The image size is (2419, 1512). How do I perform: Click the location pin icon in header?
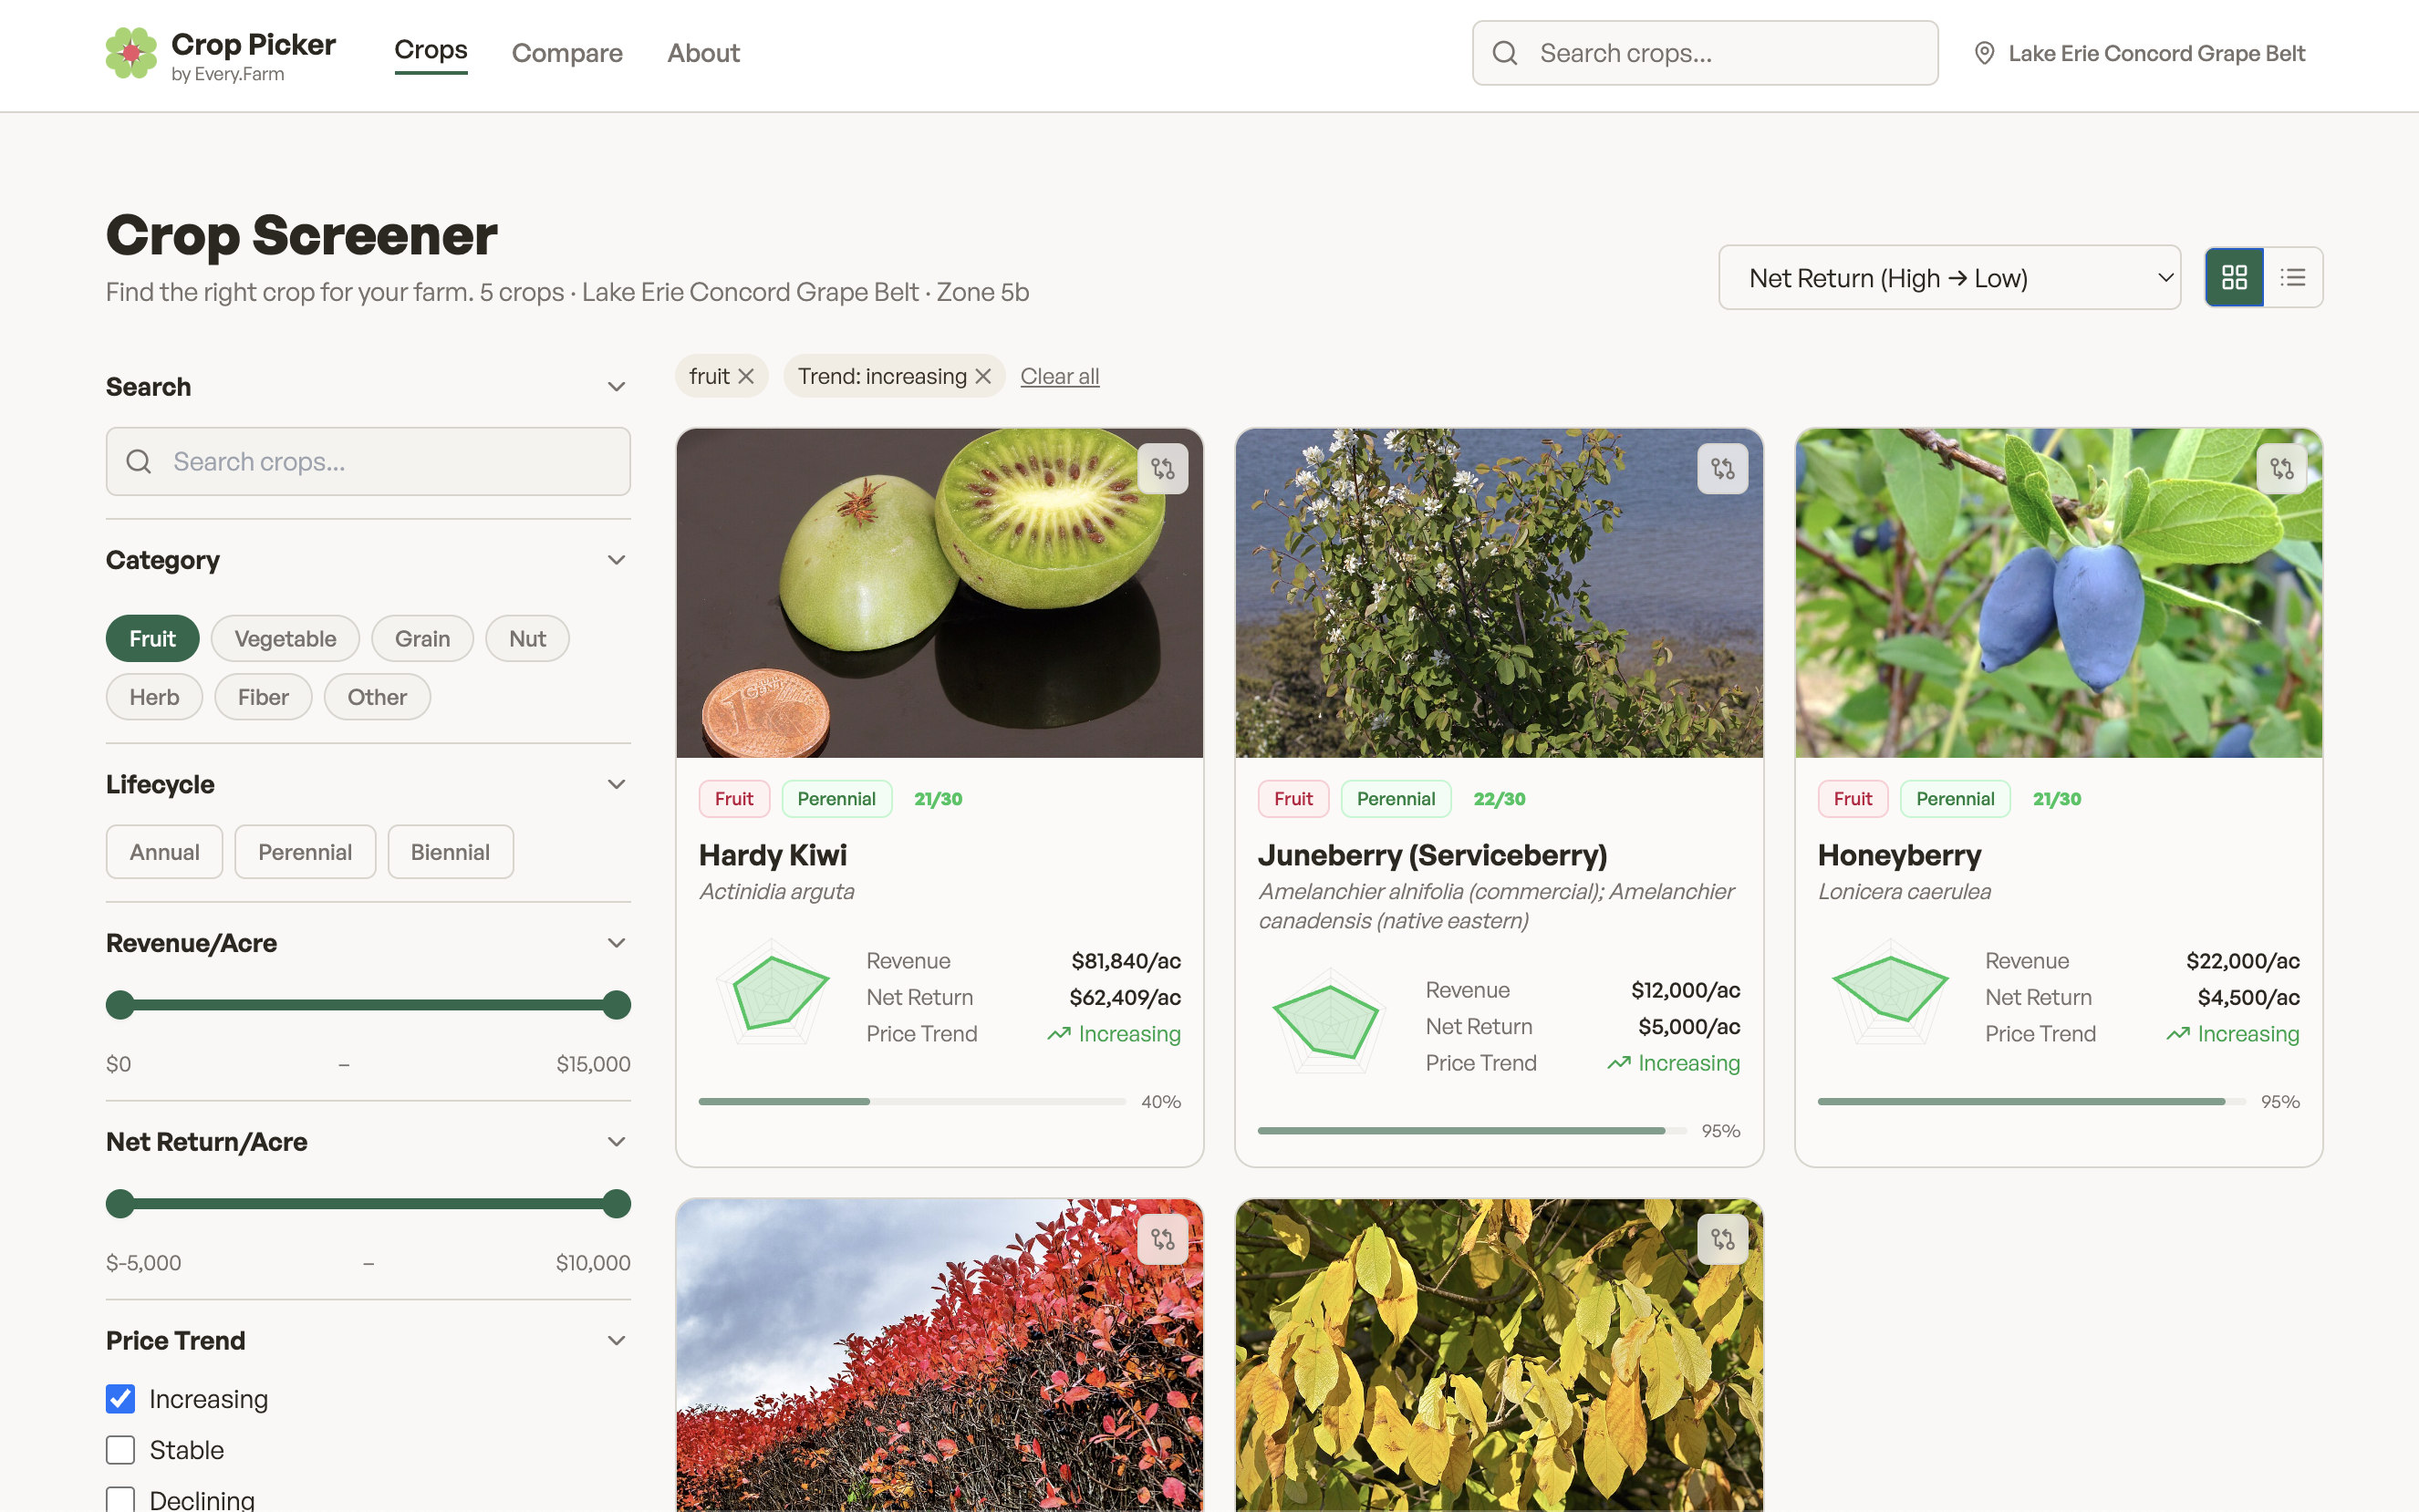coord(1985,53)
